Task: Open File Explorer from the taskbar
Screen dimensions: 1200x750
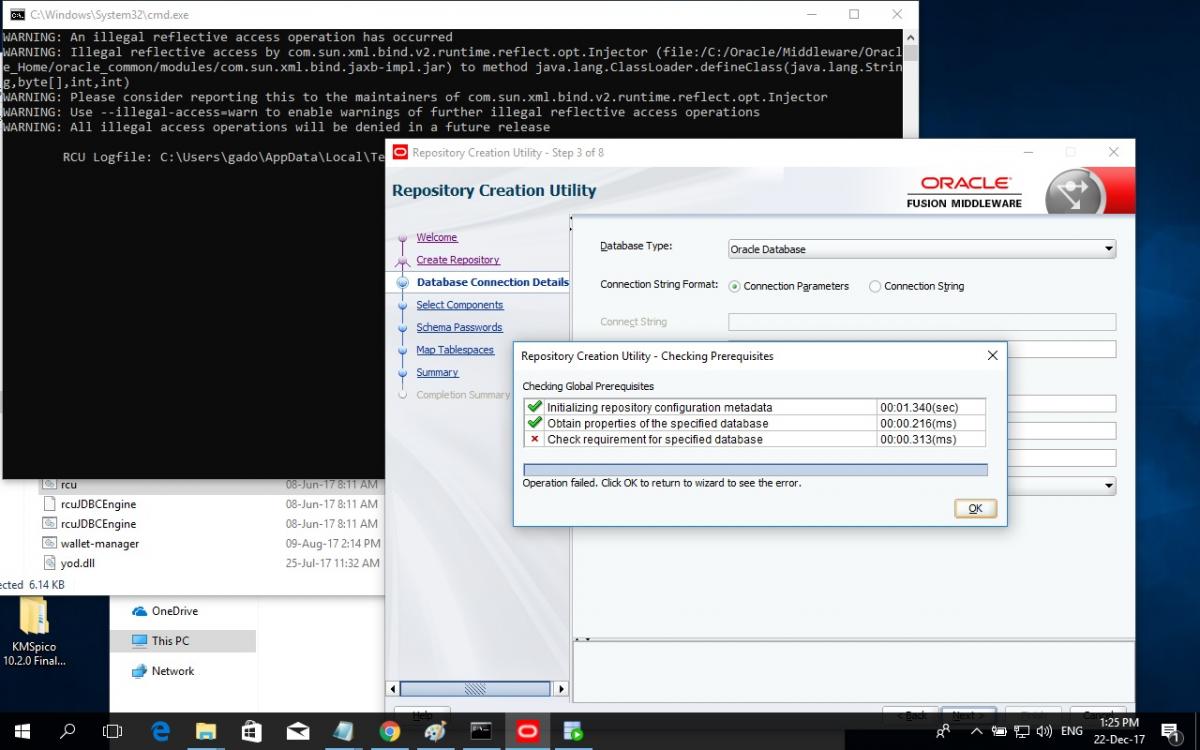Action: pyautogui.click(x=206, y=731)
